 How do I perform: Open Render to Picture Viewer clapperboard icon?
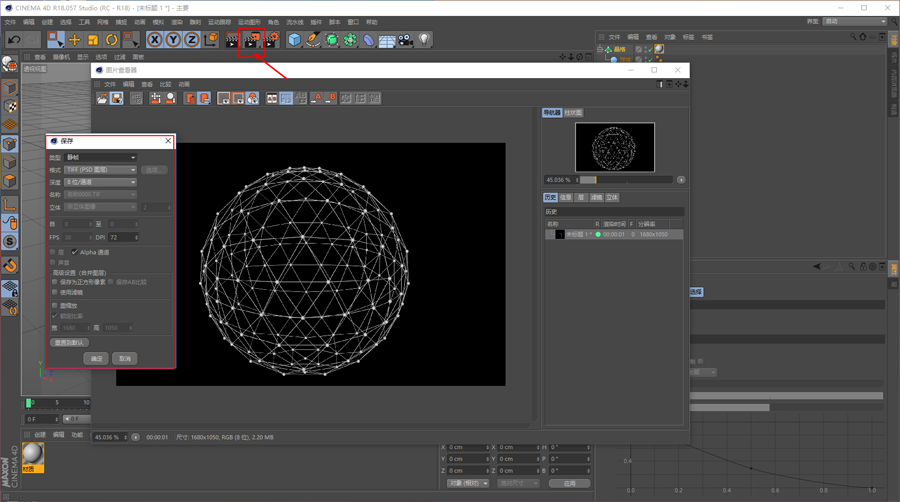251,40
